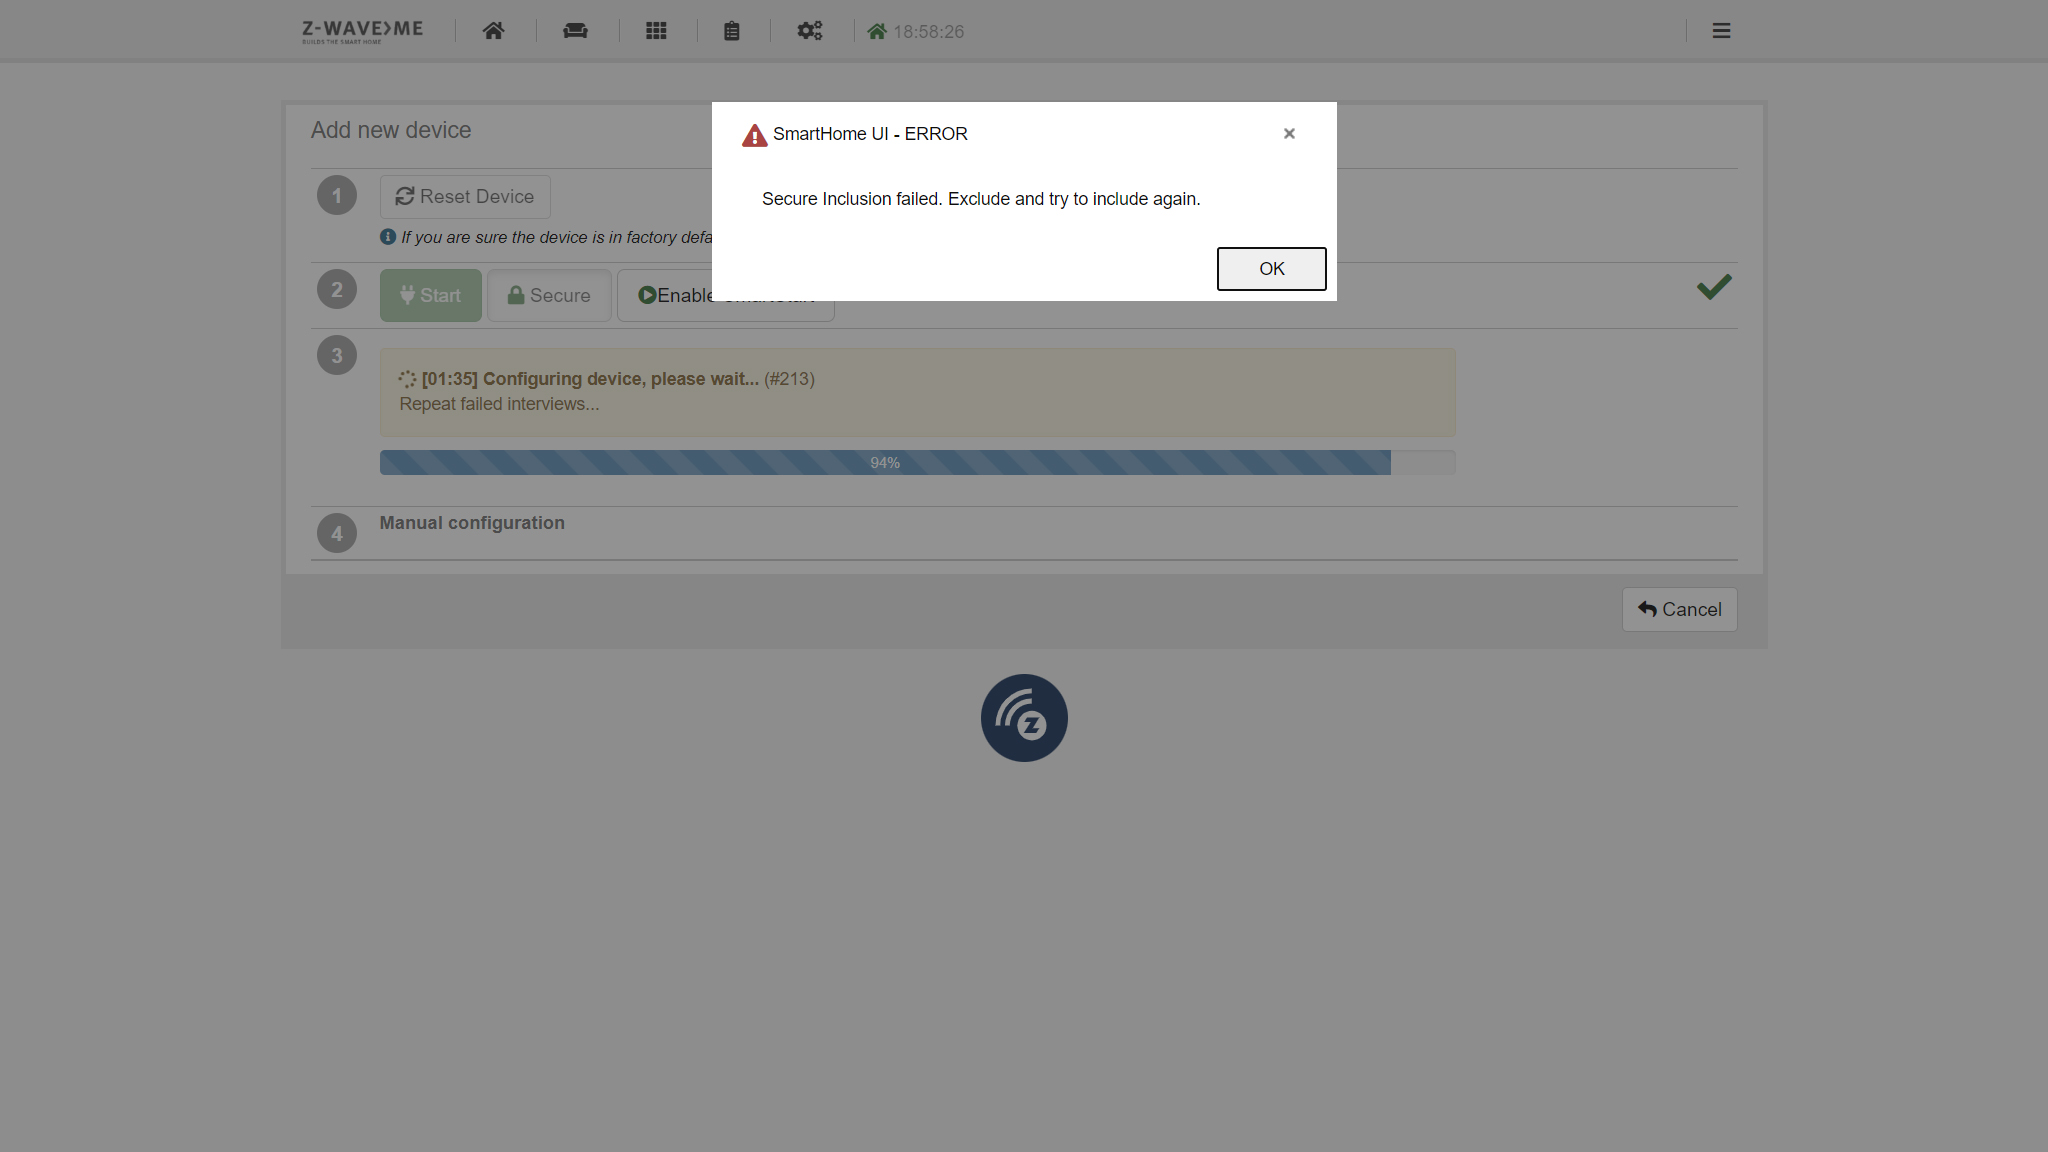2048x1152 pixels.
Task: Expand the Manual configuration section
Action: pyautogui.click(x=472, y=523)
